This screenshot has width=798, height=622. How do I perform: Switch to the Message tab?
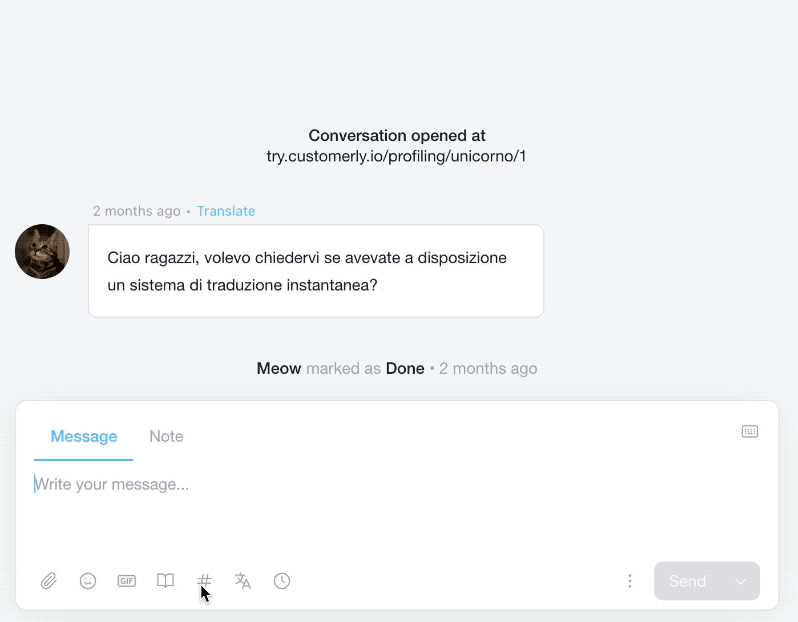[84, 436]
